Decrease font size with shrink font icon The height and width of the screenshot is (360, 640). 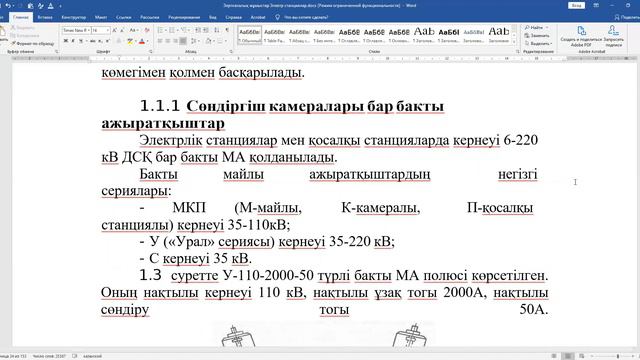[122, 30]
